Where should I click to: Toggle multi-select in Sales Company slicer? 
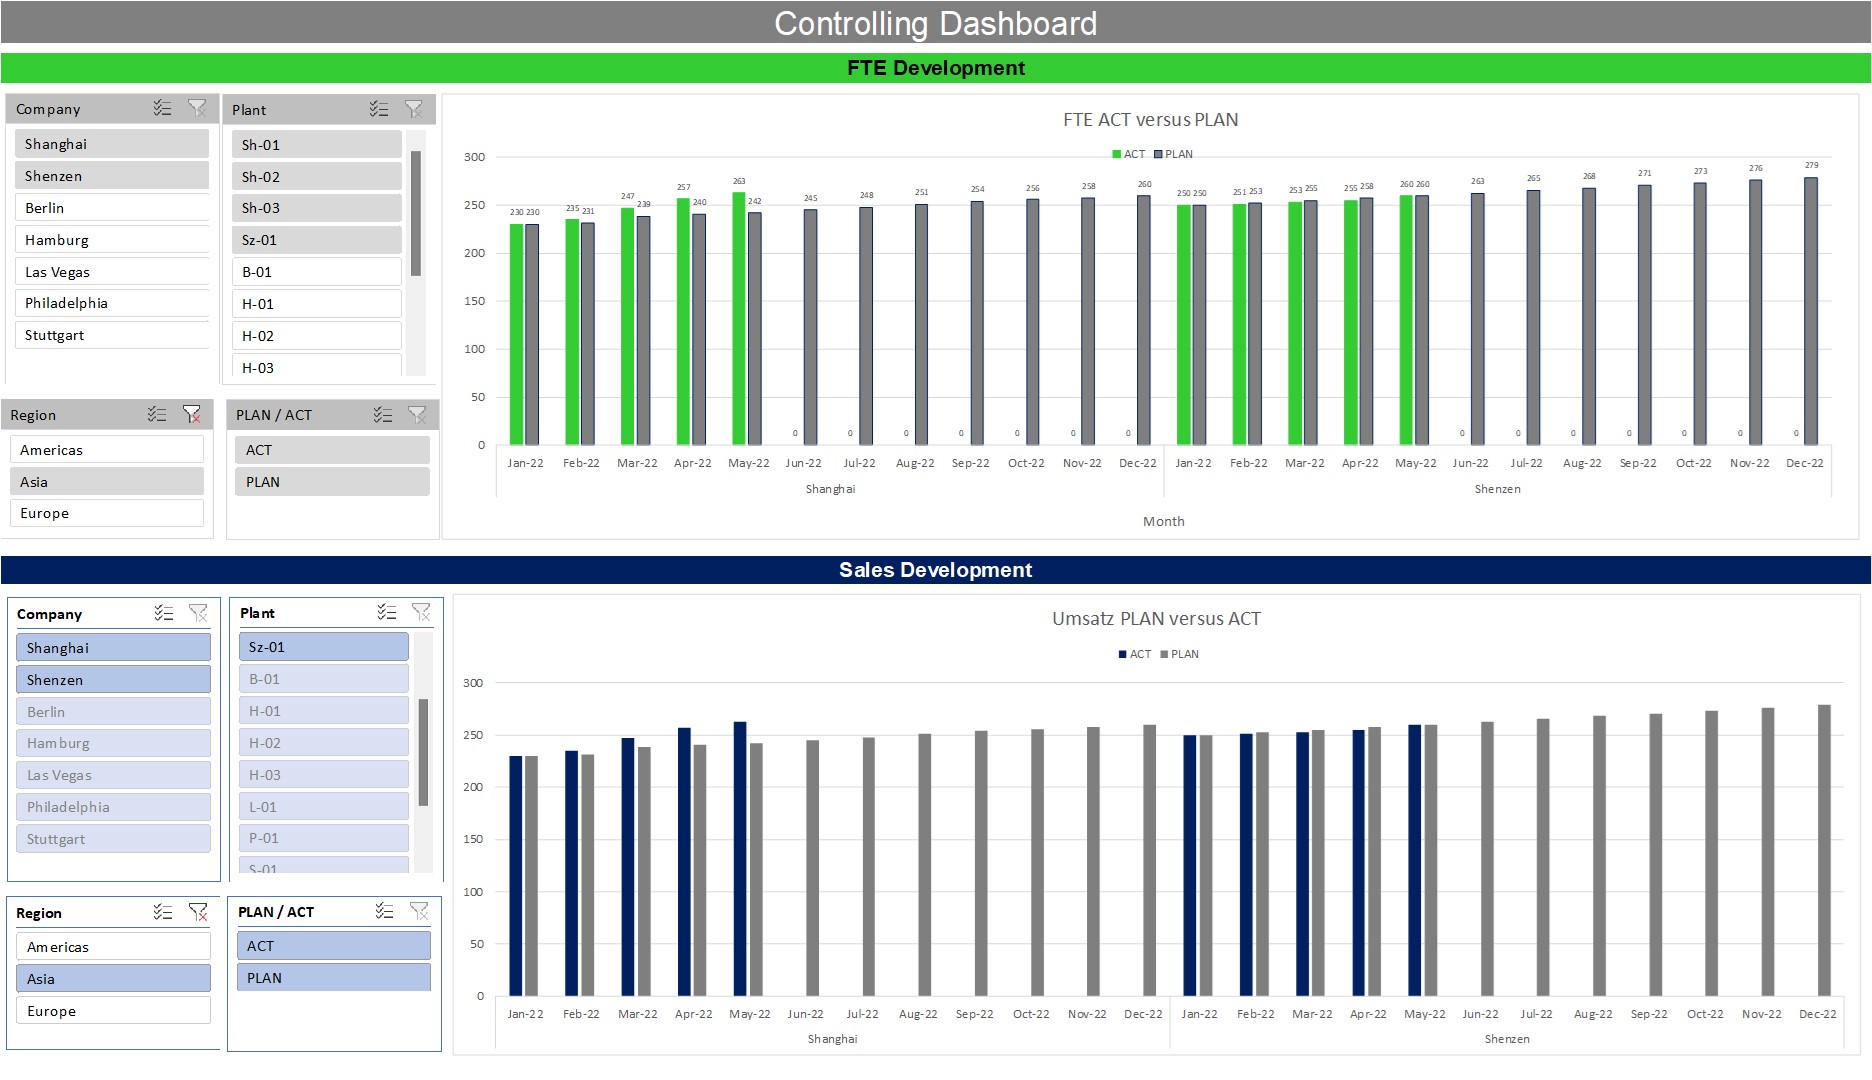coord(164,613)
